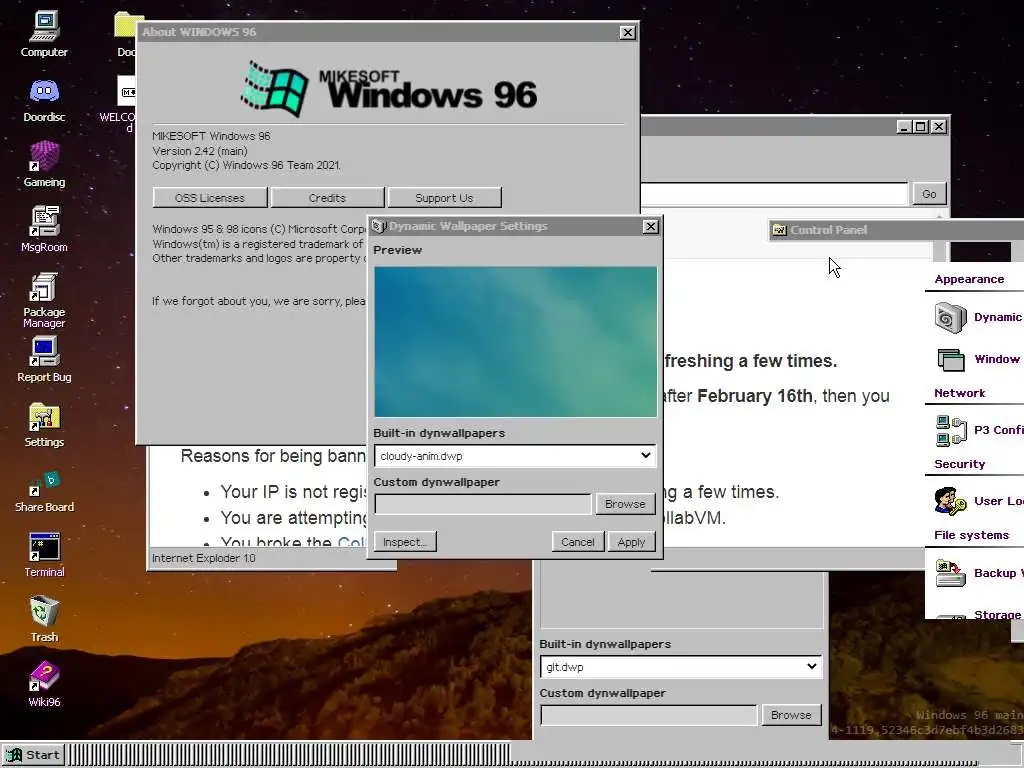Click the Control Panel title bar icon
The height and width of the screenshot is (768, 1024).
779,230
